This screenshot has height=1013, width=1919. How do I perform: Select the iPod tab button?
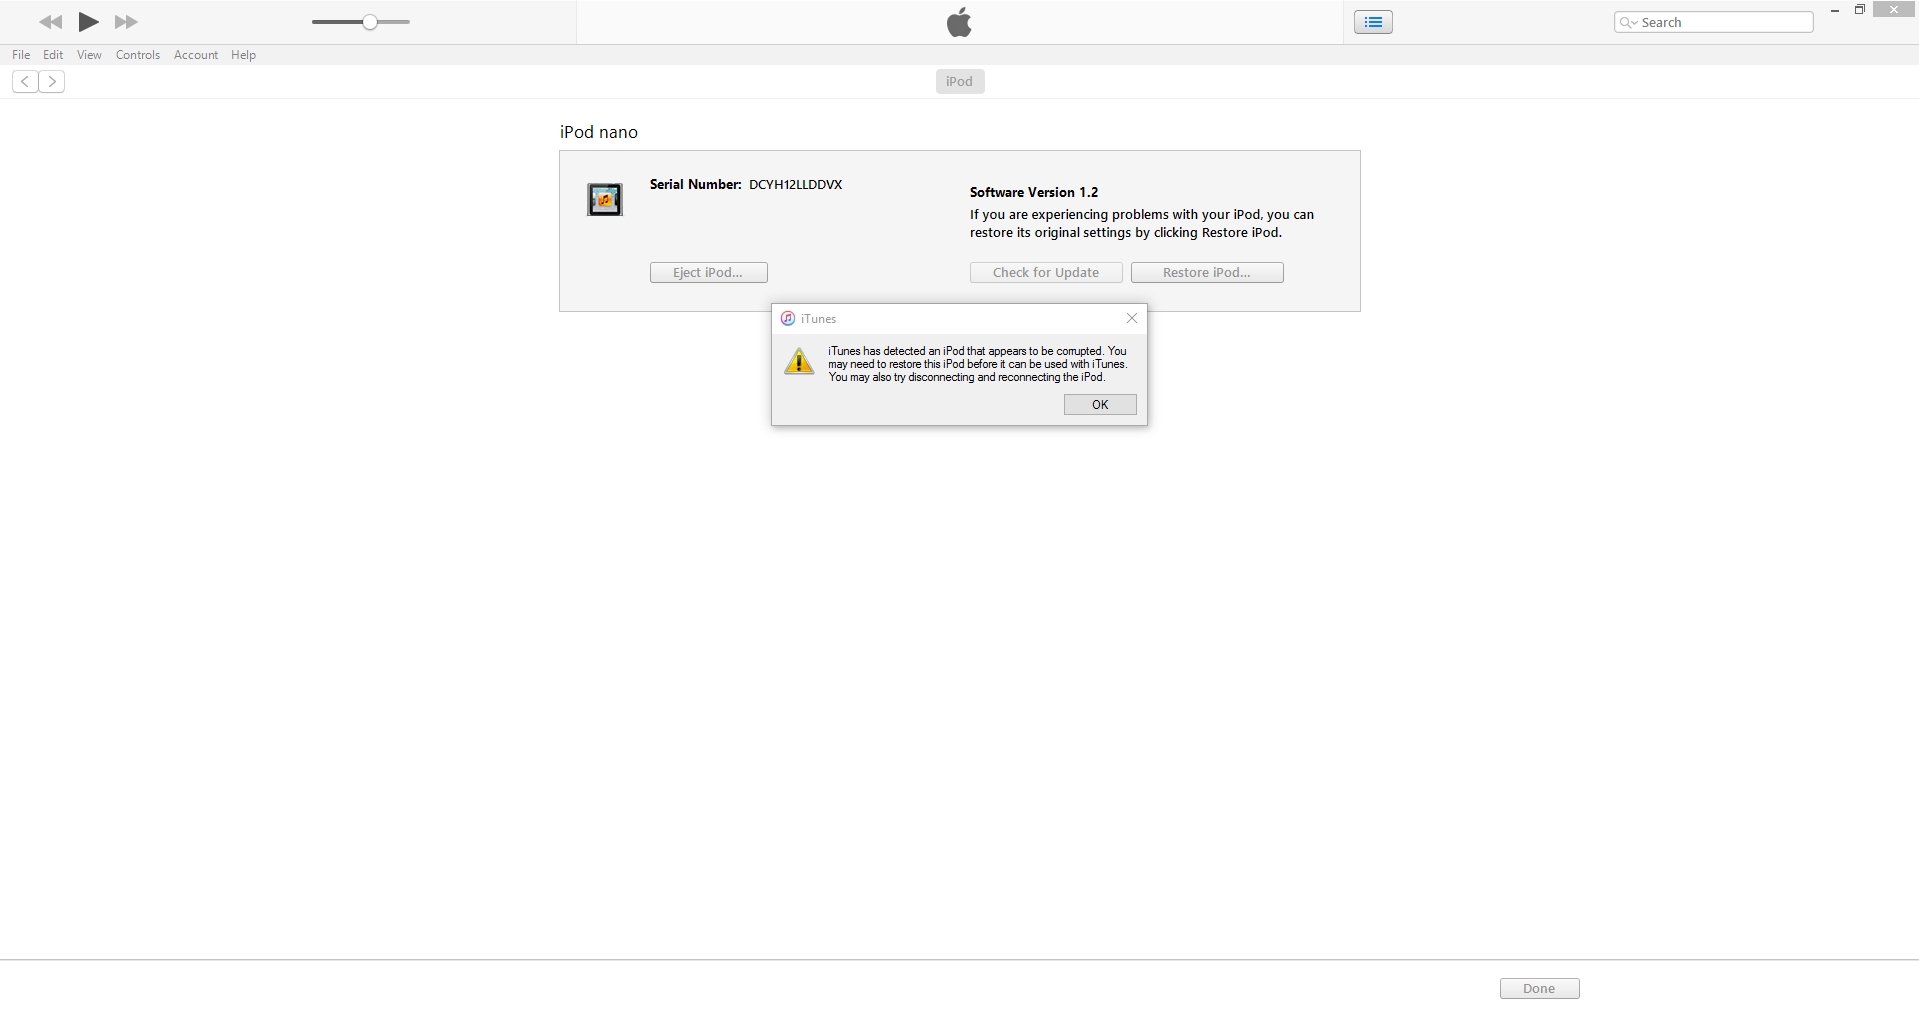click(959, 82)
